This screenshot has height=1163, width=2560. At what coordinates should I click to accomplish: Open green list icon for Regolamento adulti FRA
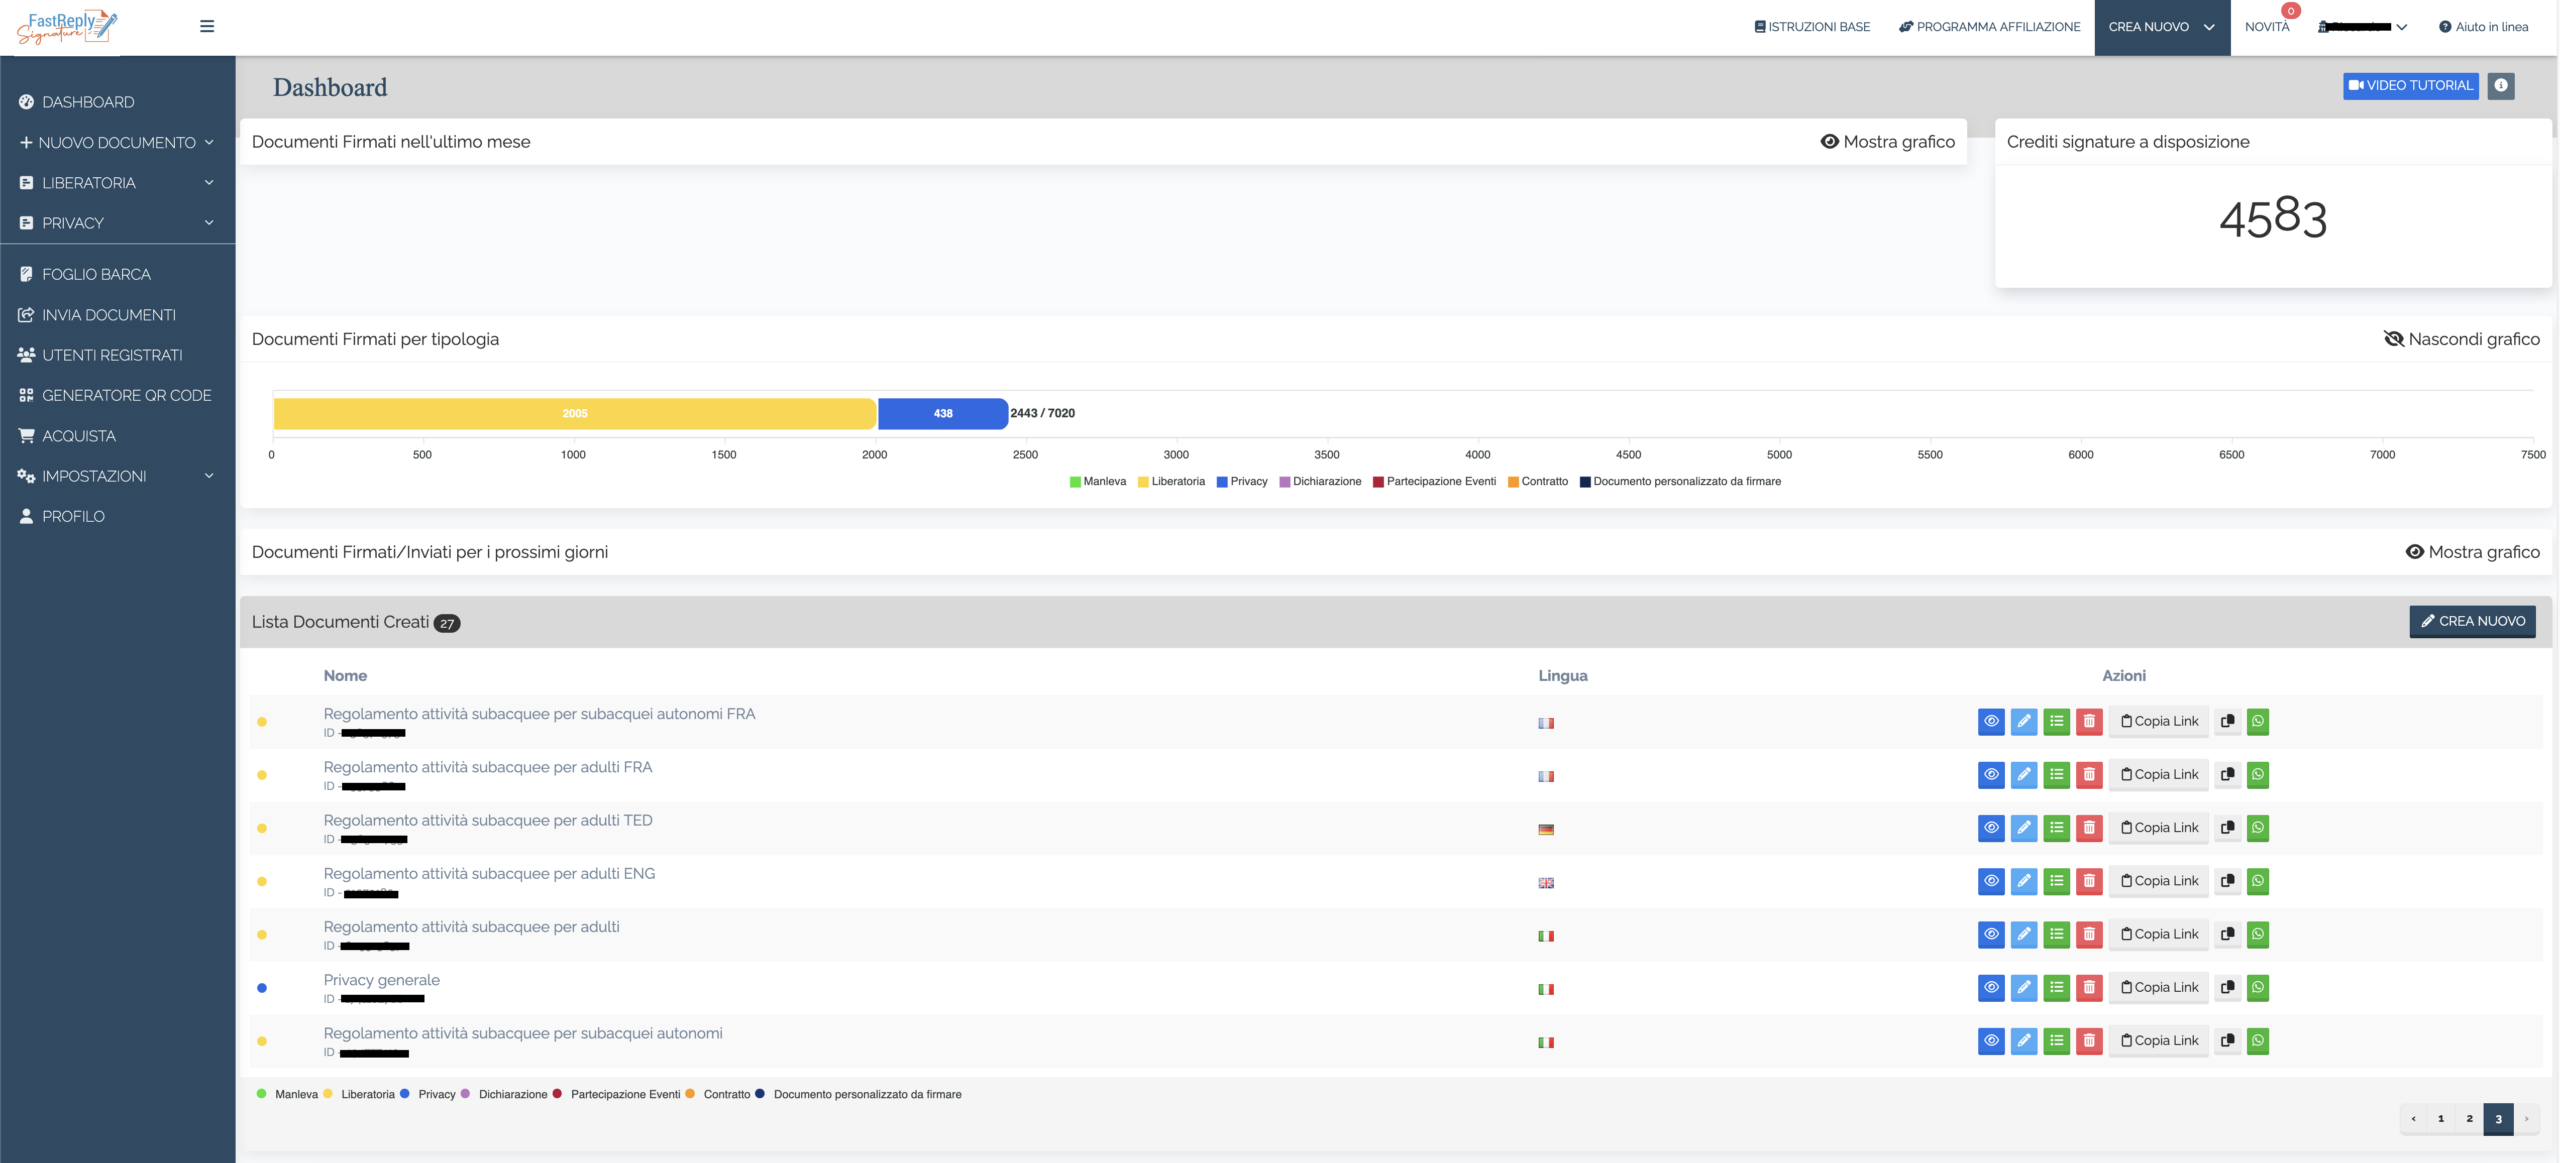coord(2056,774)
